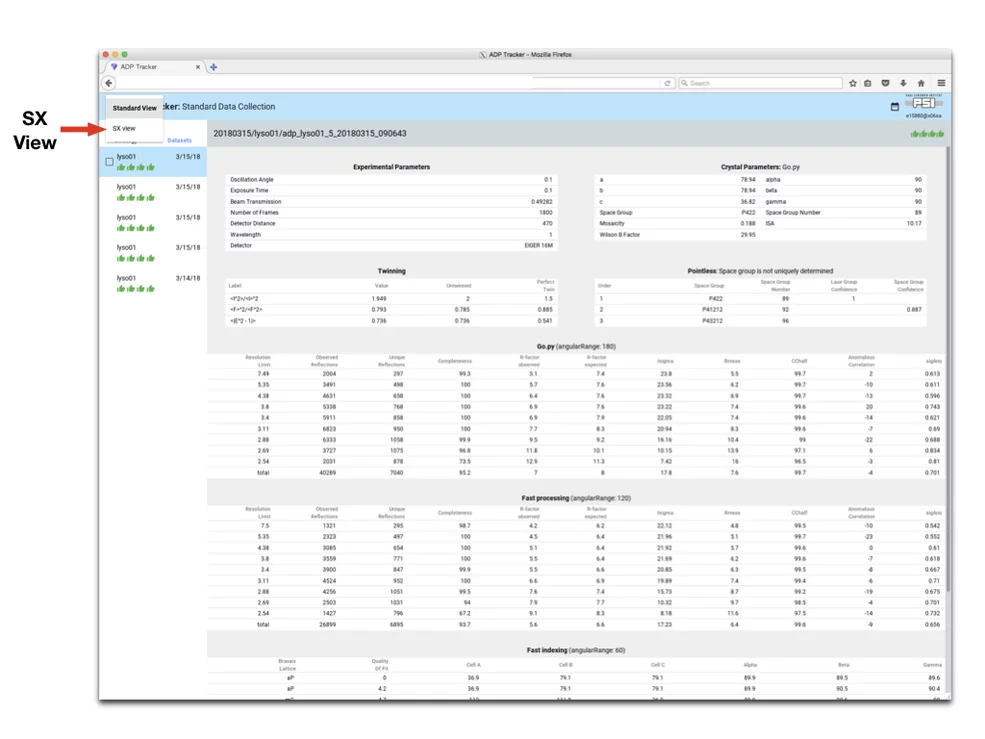Click the Bravais Lattice column header
The width and height of the screenshot is (985, 739).
point(287,665)
